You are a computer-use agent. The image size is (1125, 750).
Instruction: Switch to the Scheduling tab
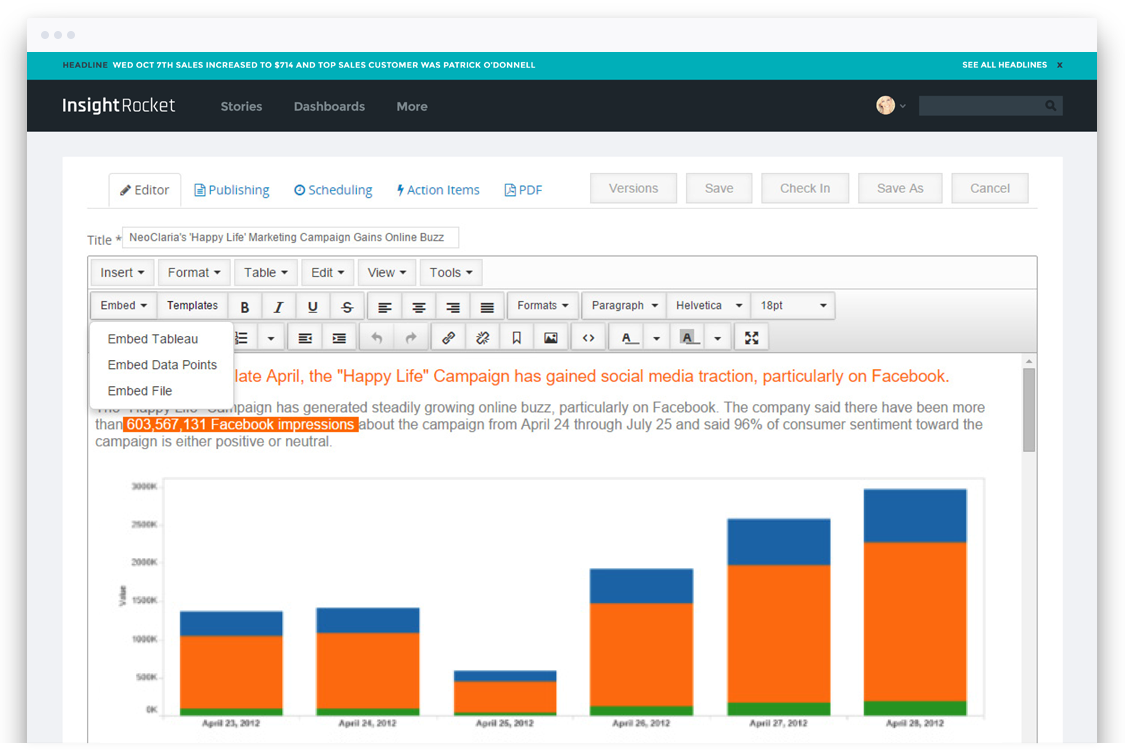point(333,190)
